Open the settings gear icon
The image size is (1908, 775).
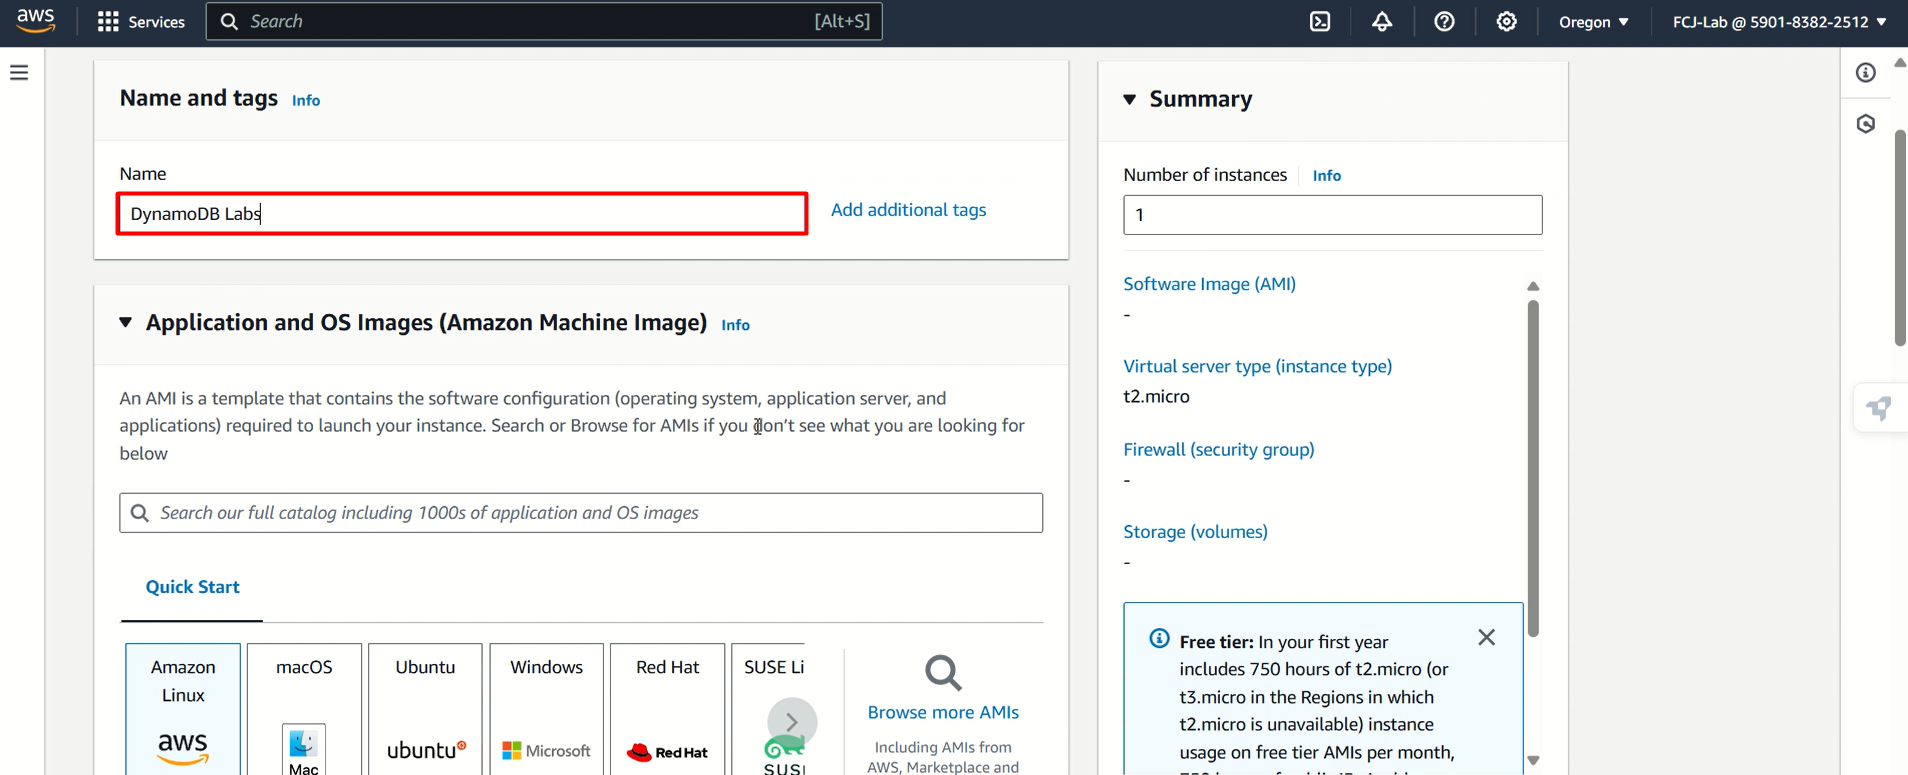[1506, 21]
